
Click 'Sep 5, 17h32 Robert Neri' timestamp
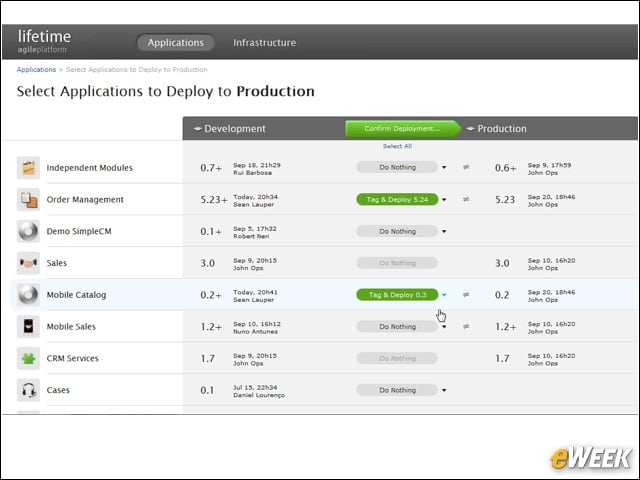click(x=255, y=232)
